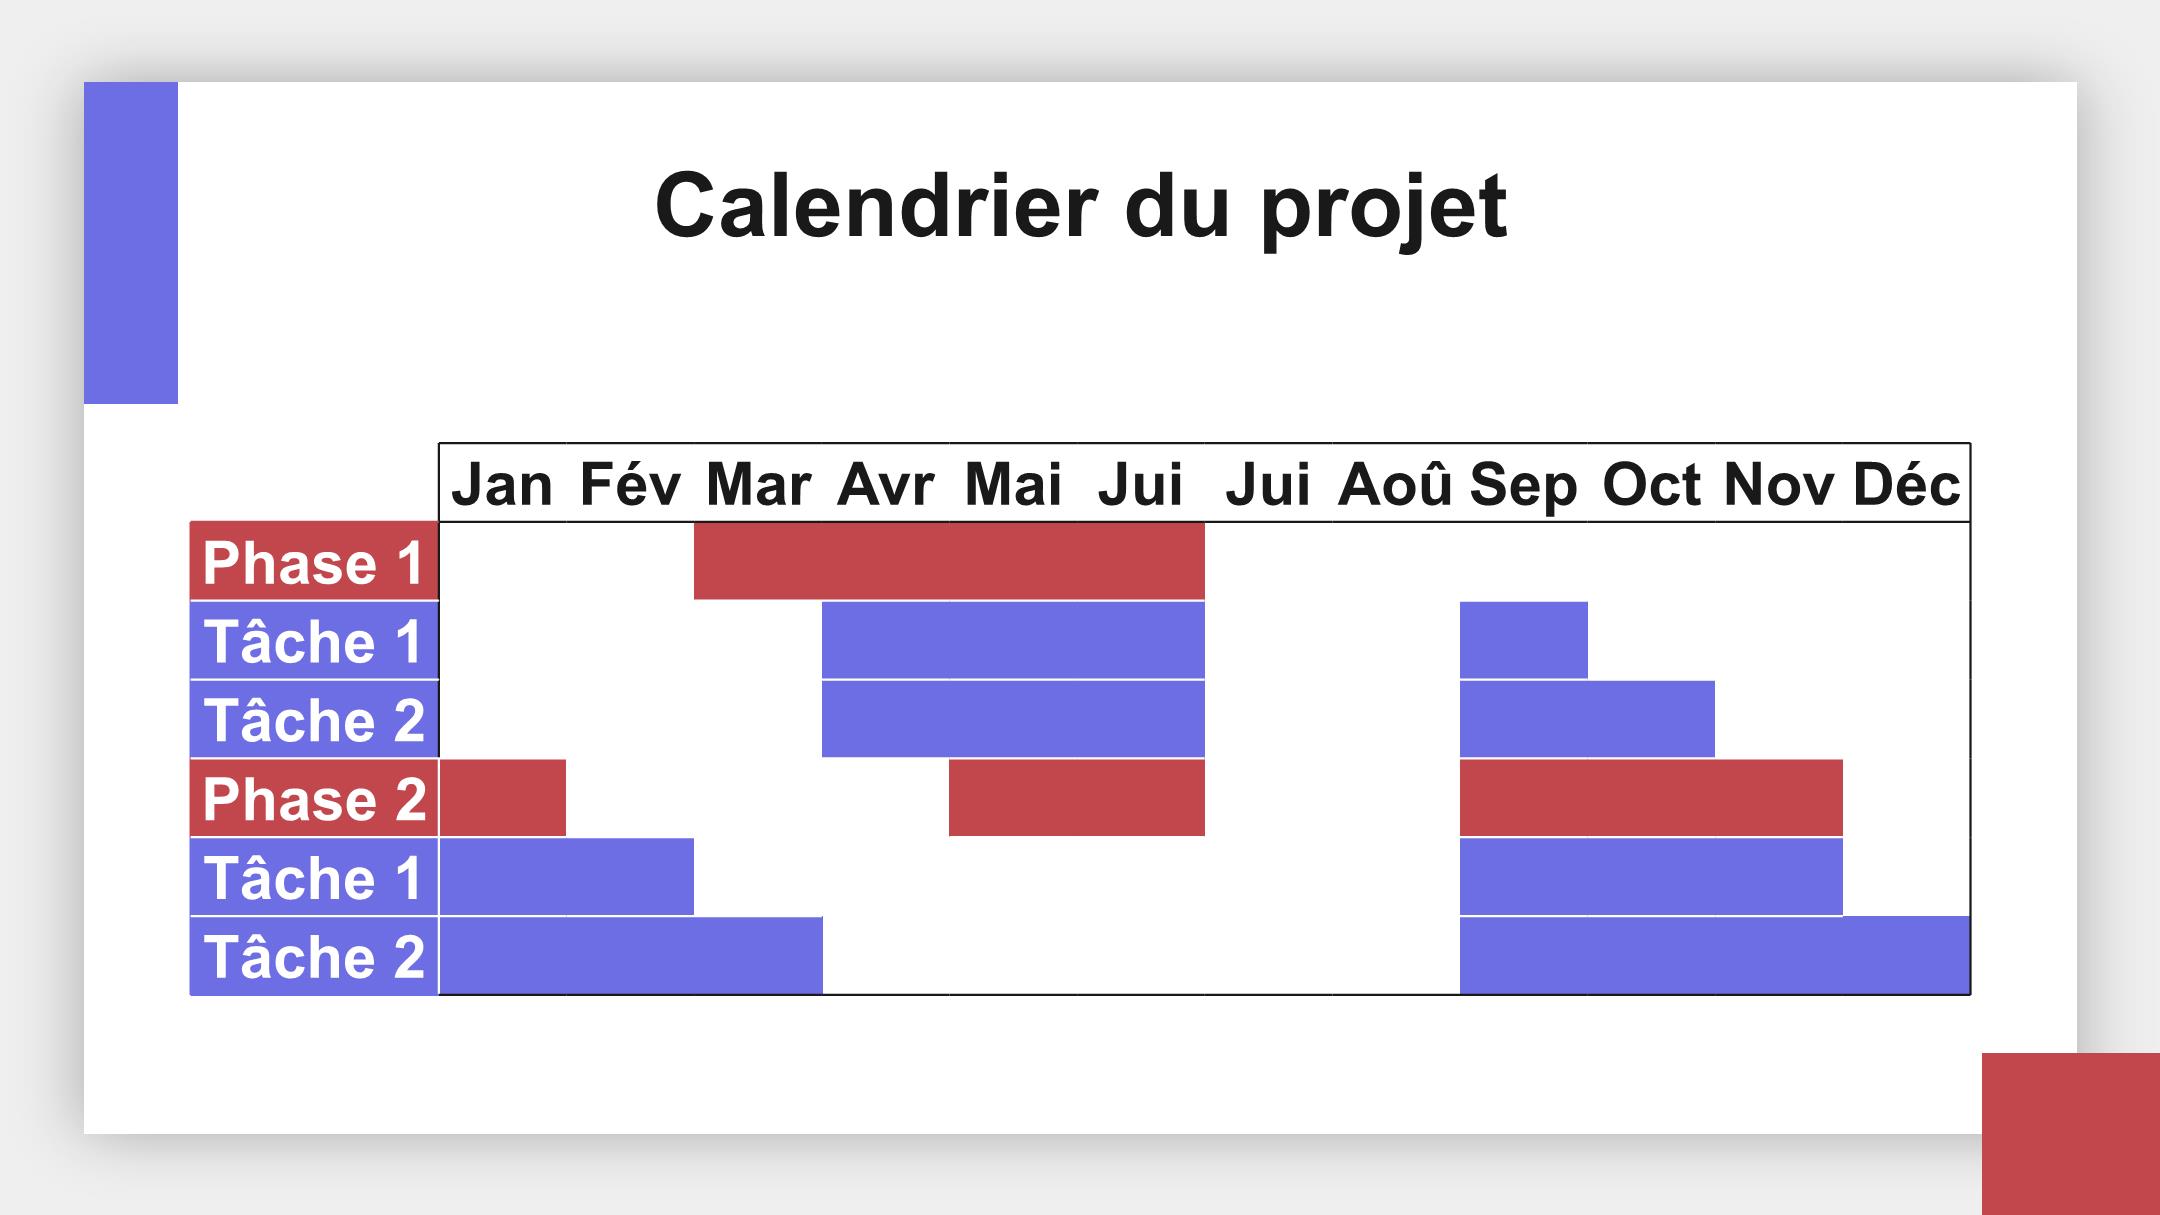Viewport: 2160px width, 1215px height.
Task: Click the Nov month header
Action: (x=1779, y=484)
